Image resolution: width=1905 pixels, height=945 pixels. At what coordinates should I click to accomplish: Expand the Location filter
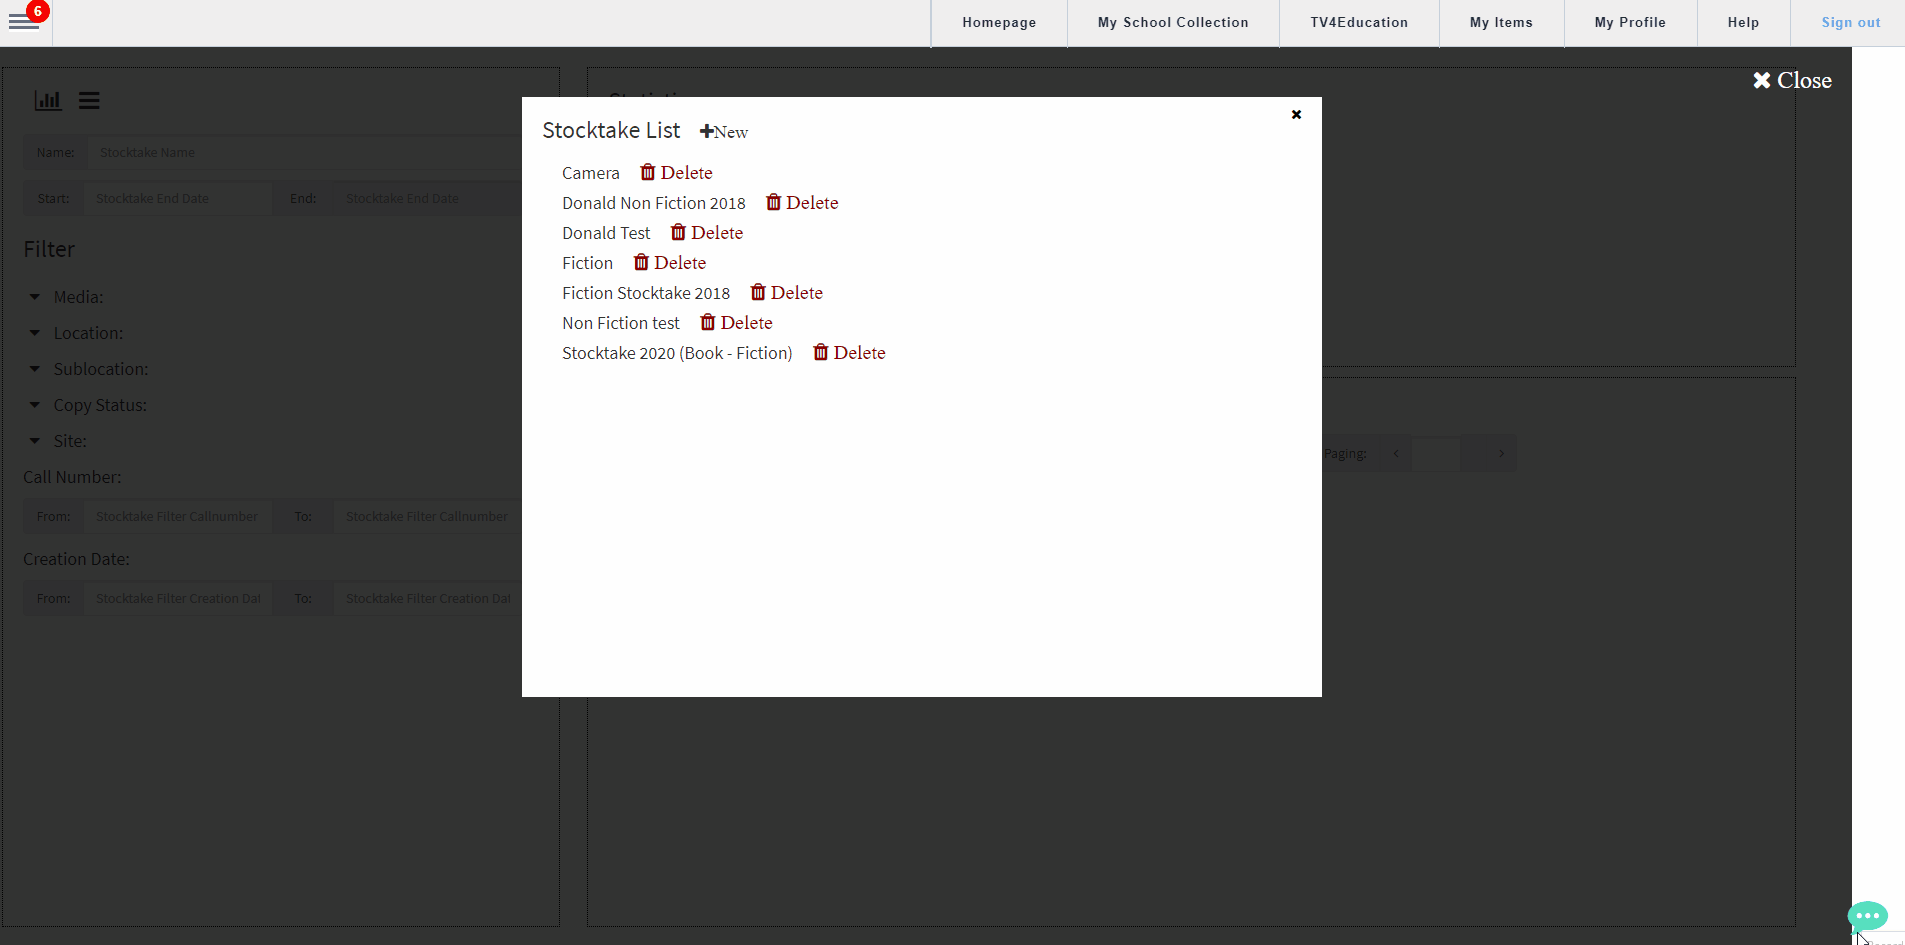[35, 333]
